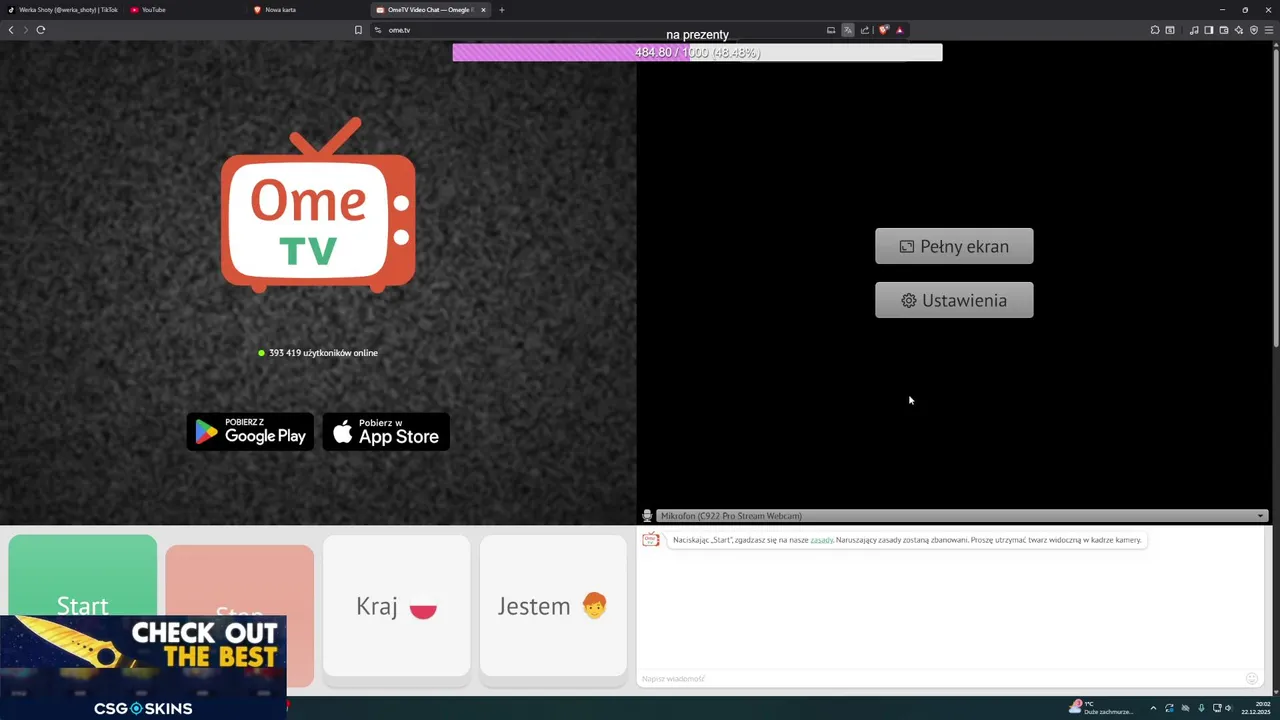Screen dimensions: 1280x720
Task: Toggle the browser sidebar panel icon
Action: [x=1209, y=30]
